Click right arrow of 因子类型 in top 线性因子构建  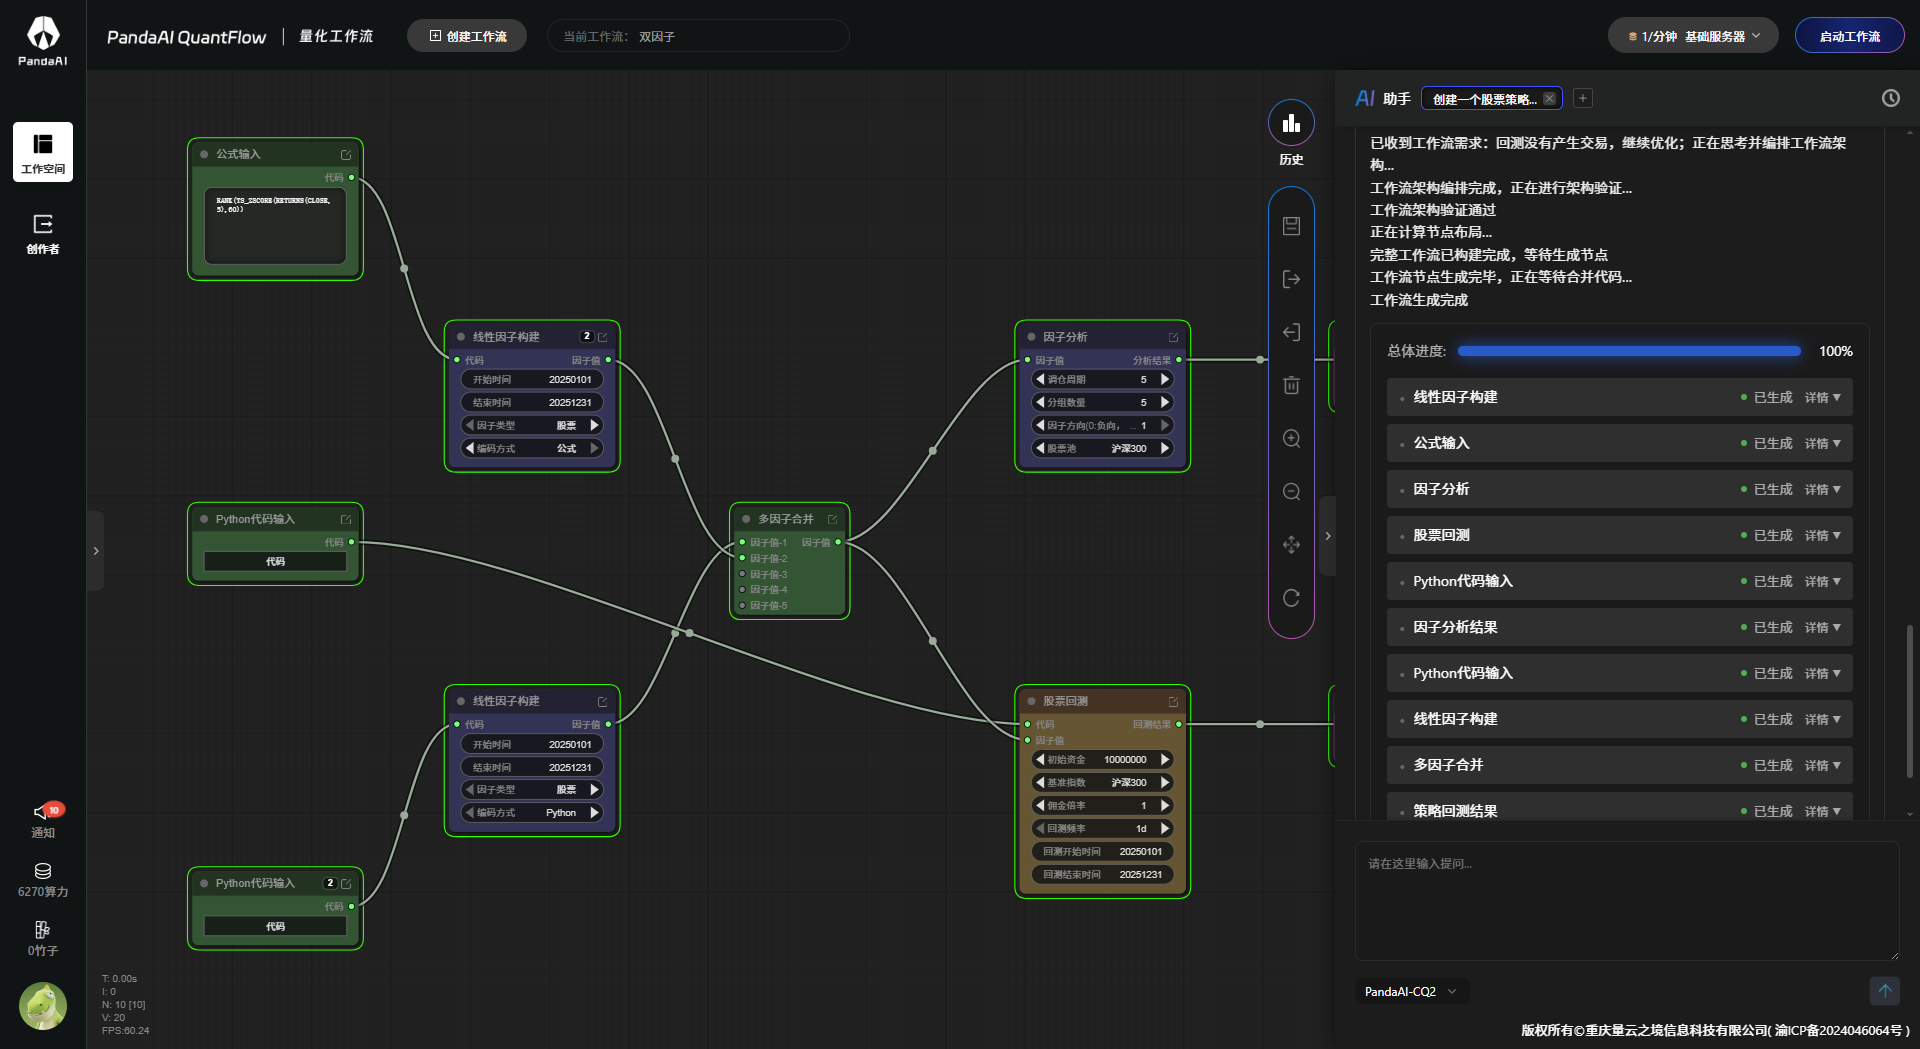[x=594, y=425]
